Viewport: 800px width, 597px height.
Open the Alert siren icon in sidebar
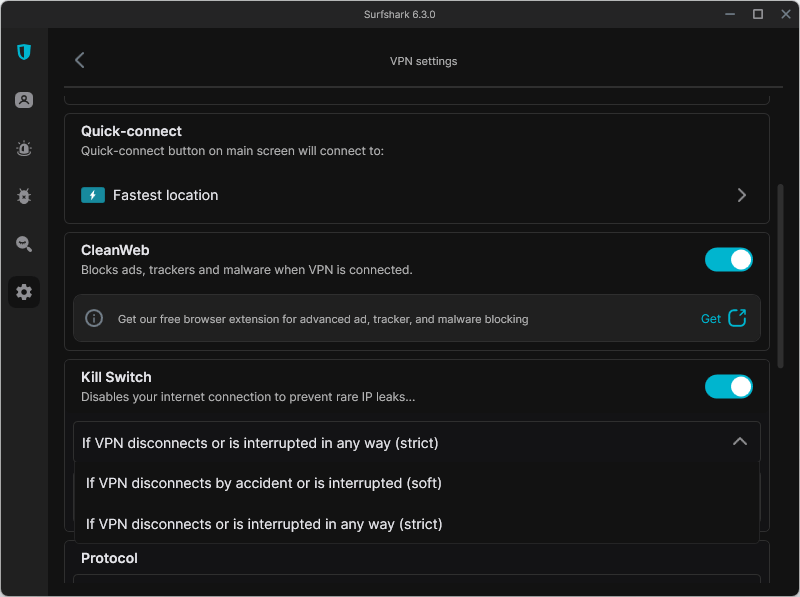24,148
